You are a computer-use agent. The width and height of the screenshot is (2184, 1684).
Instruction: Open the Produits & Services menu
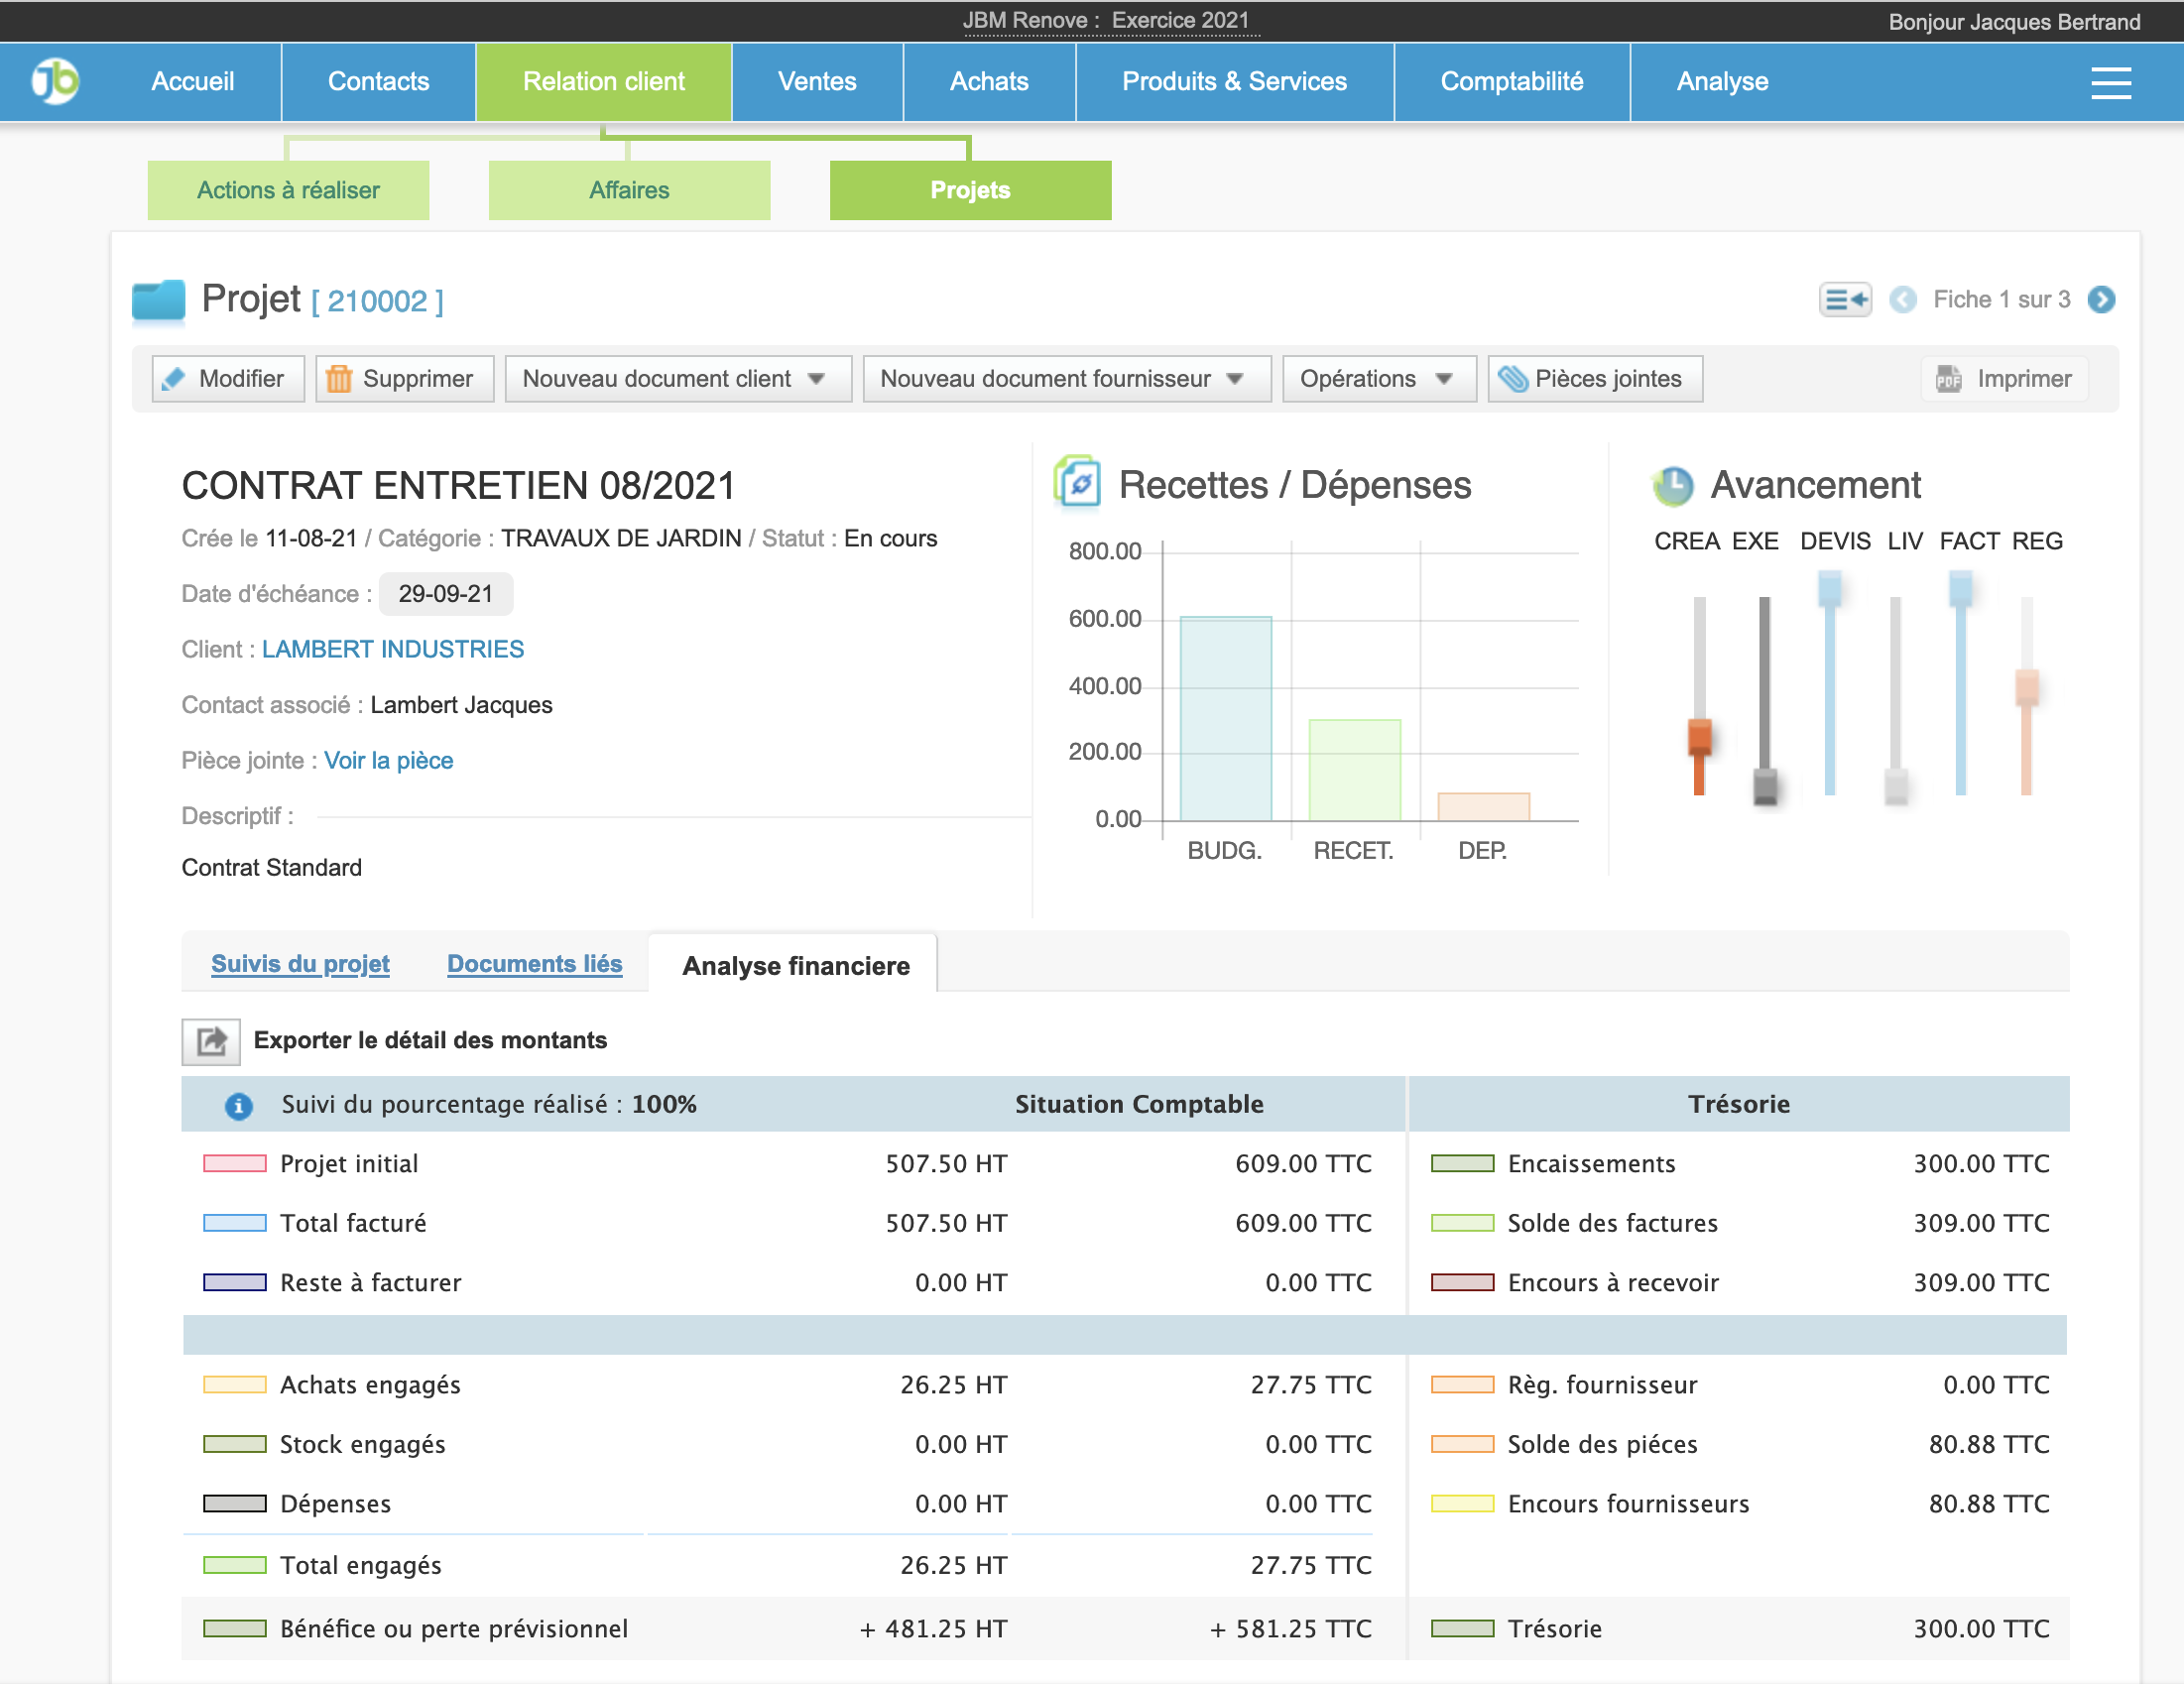(1235, 82)
